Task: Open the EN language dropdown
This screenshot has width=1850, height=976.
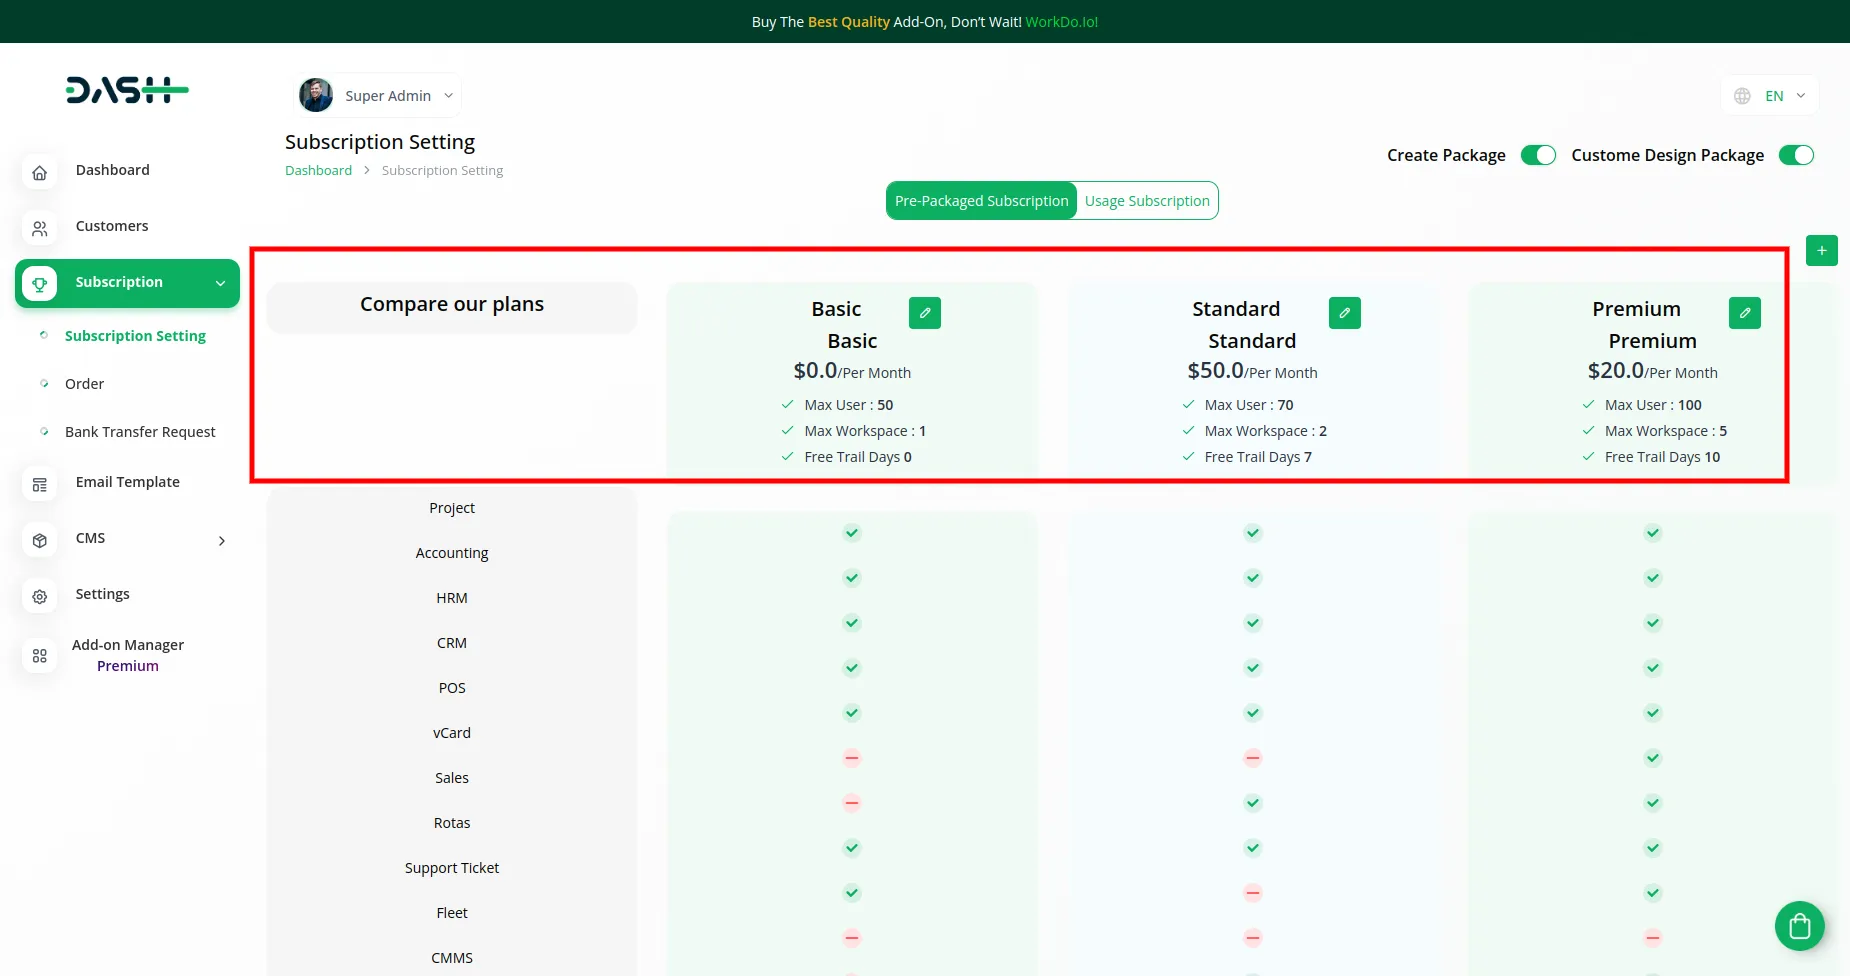Action: (x=1771, y=96)
